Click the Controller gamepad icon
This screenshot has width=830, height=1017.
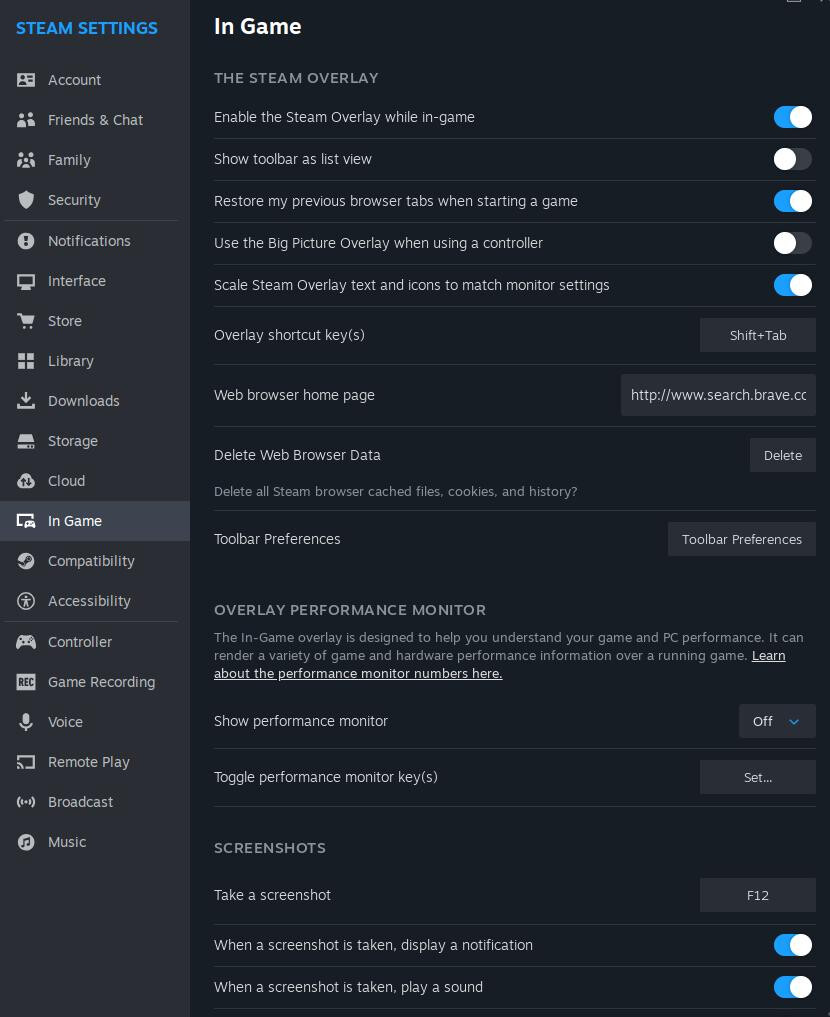pos(26,642)
